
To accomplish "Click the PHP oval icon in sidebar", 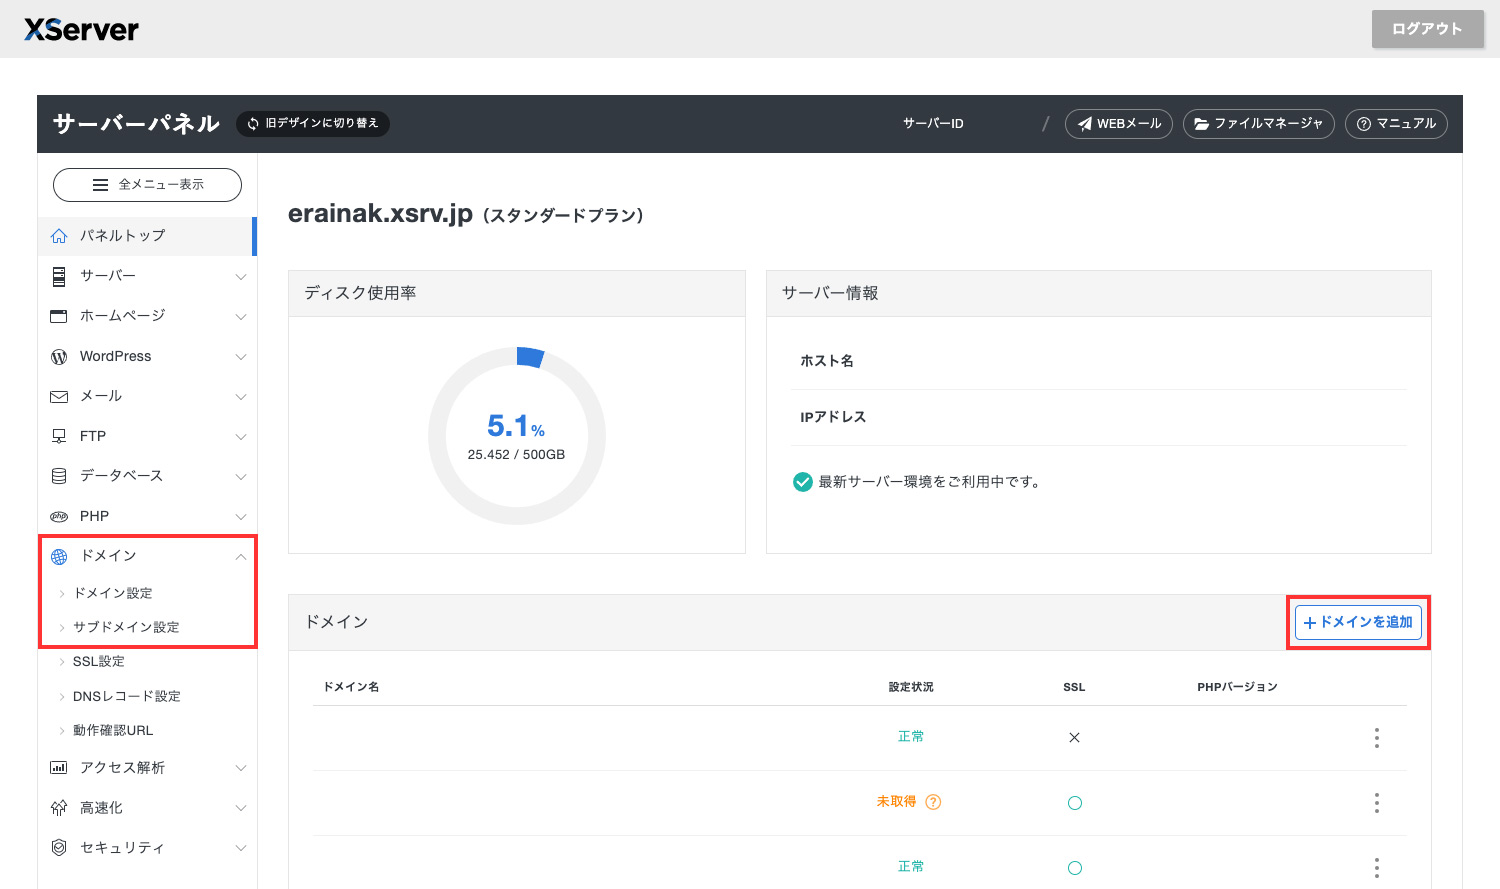I will click(x=59, y=516).
